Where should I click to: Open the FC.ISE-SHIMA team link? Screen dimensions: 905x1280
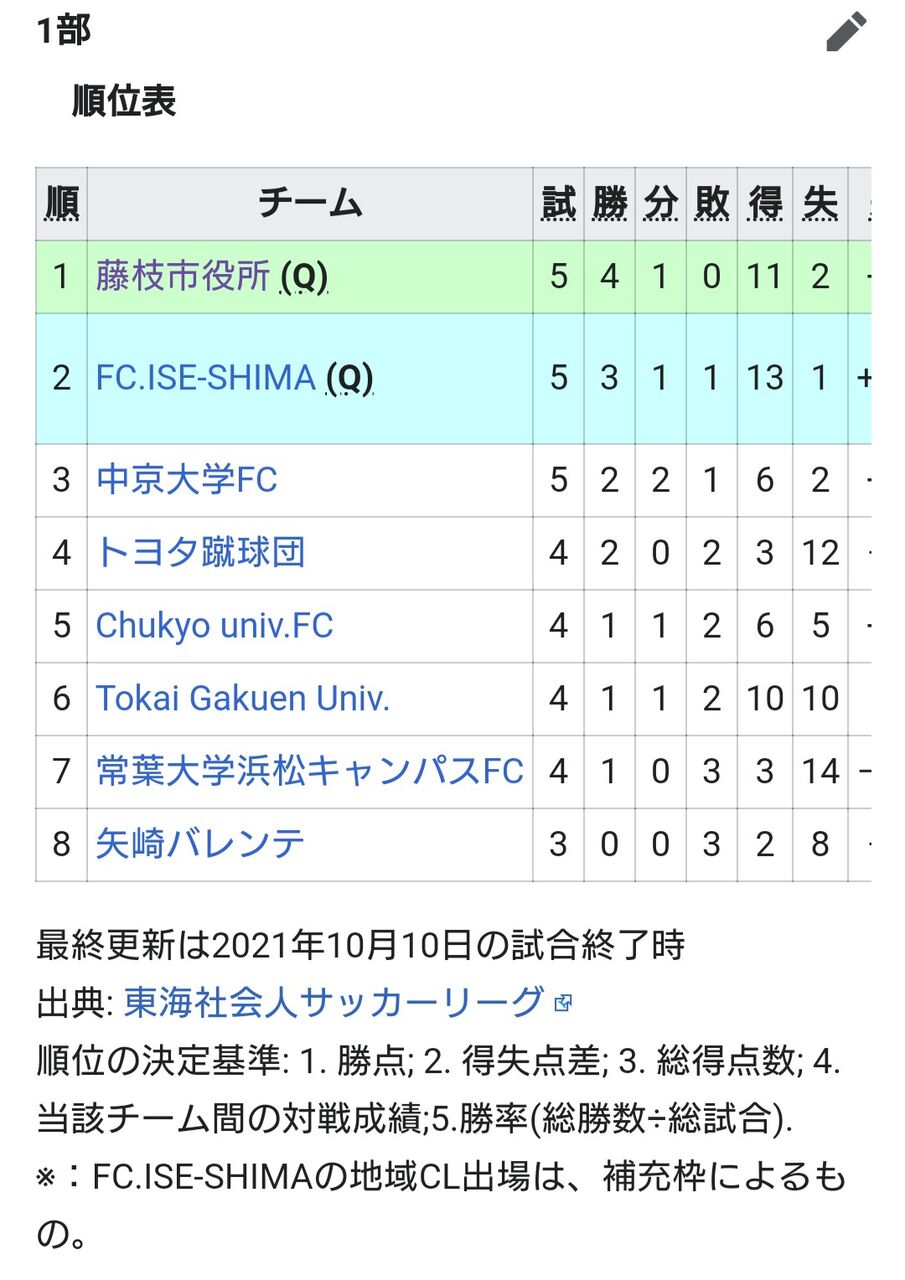205,378
